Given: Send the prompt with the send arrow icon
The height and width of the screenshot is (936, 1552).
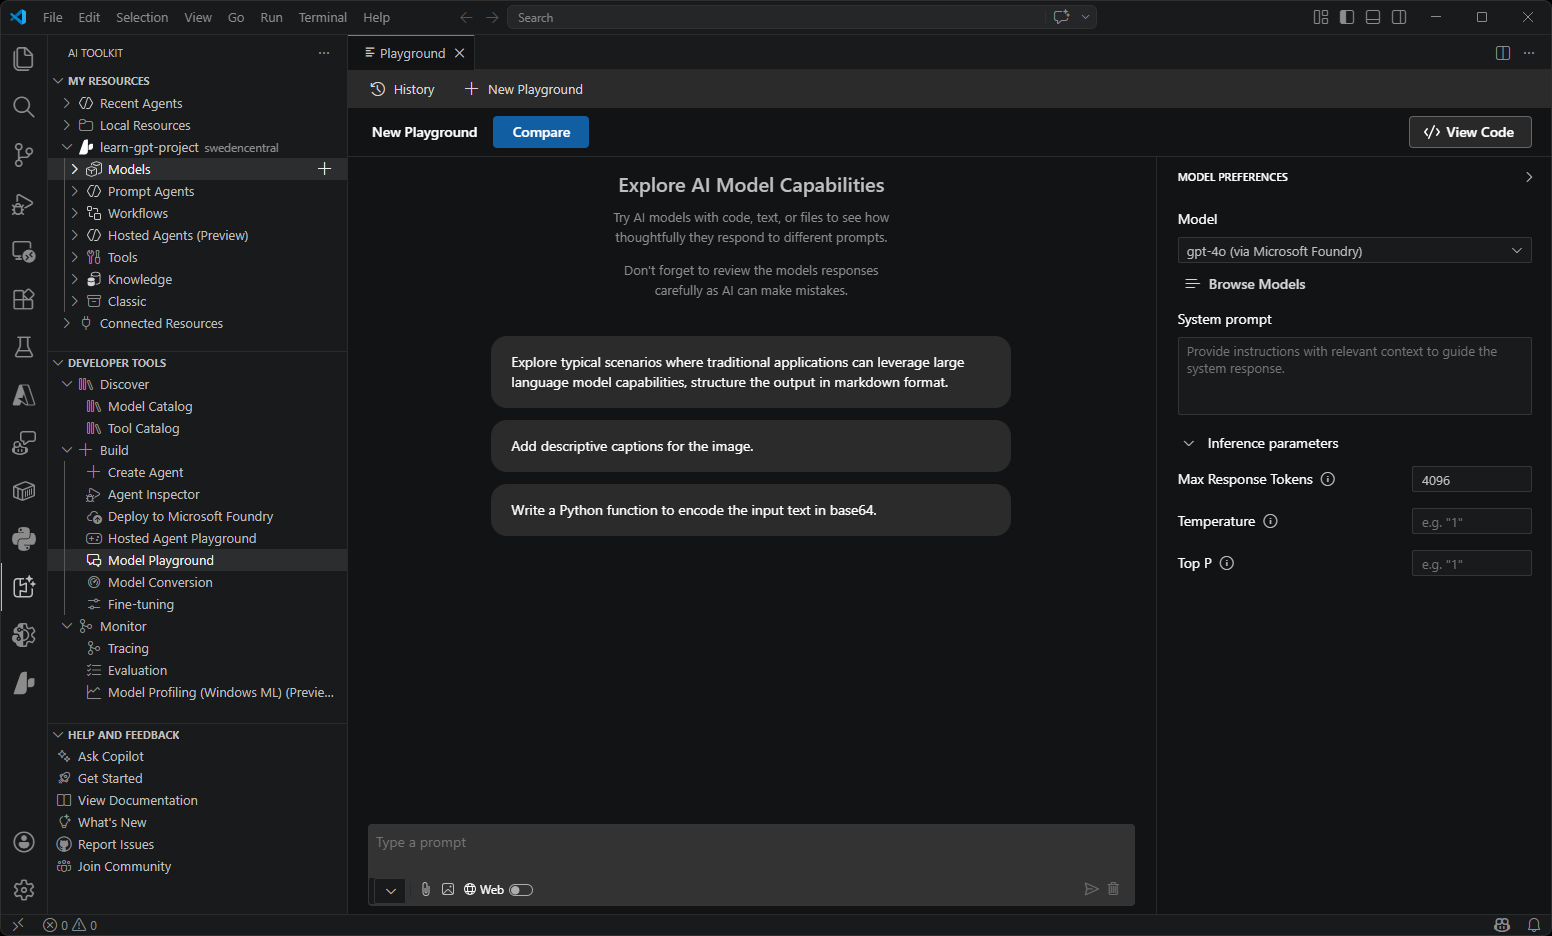Looking at the screenshot, I should pyautogui.click(x=1091, y=889).
